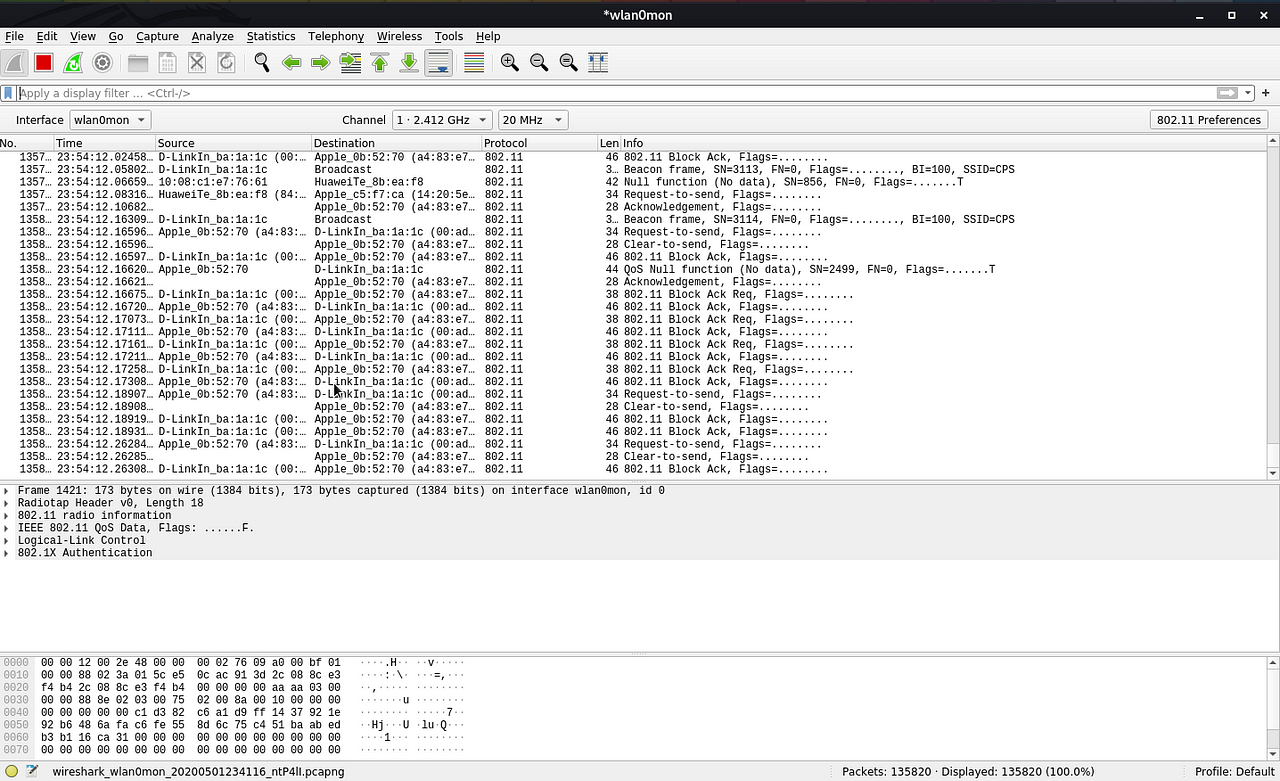Open capture file properties pencil icon
This screenshot has height=781, width=1280.
[x=32, y=772]
